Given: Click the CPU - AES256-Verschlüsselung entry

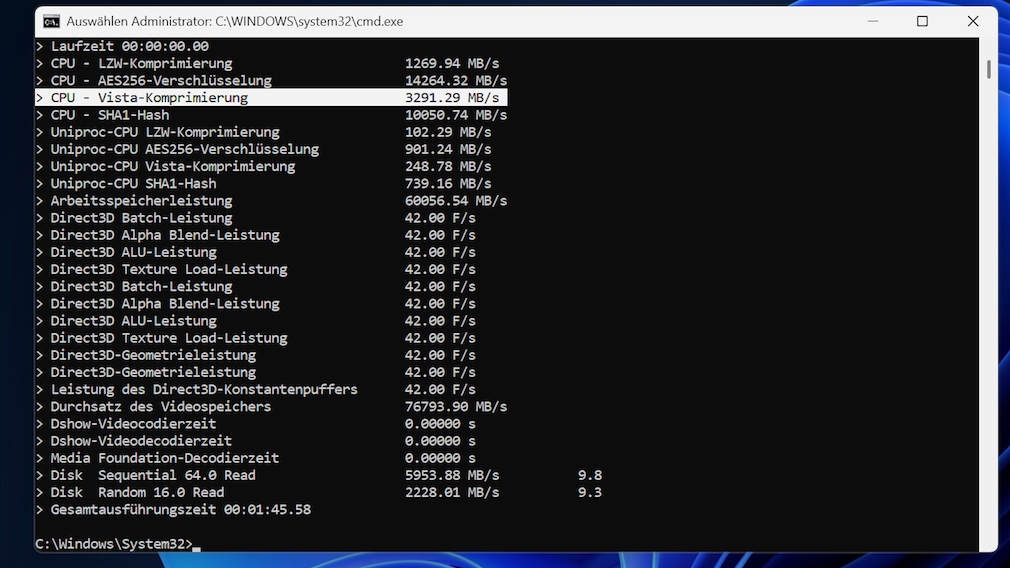Looking at the screenshot, I should click(160, 81).
